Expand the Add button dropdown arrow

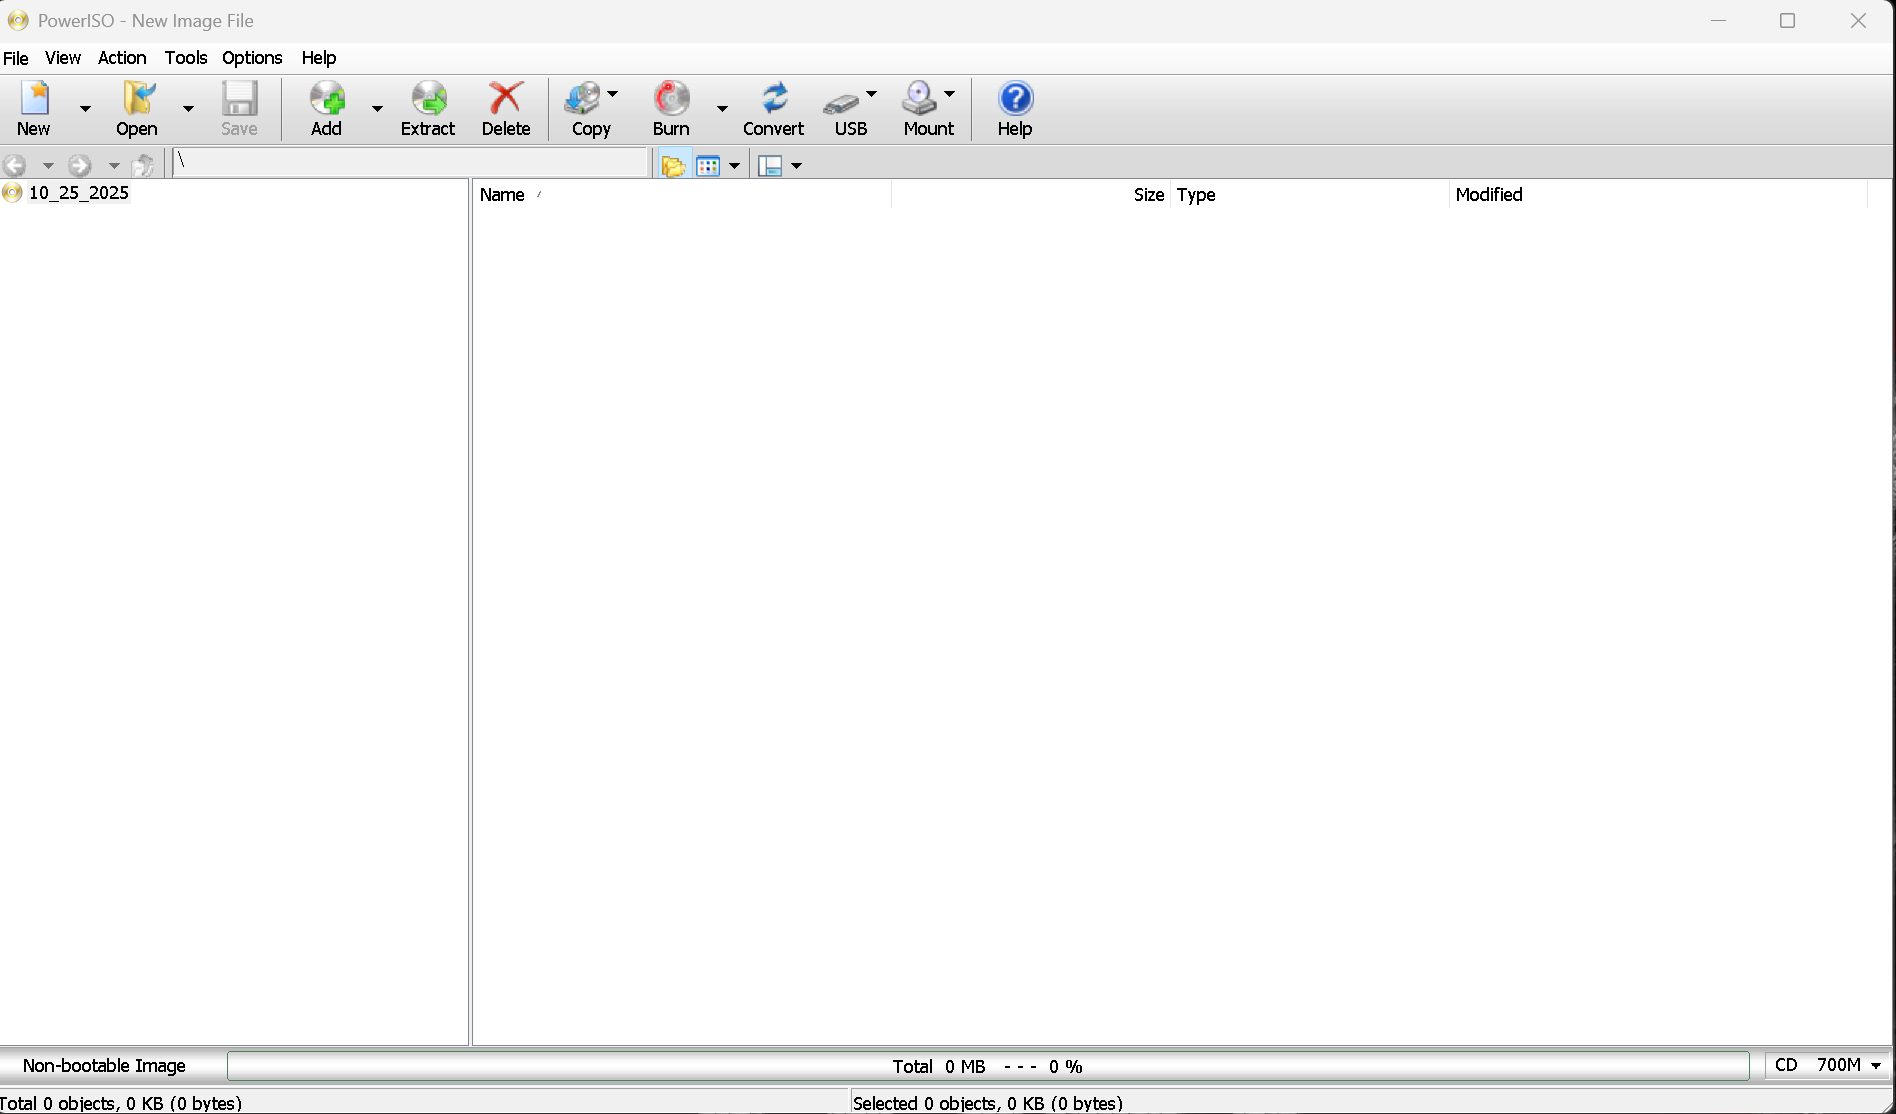coord(377,108)
